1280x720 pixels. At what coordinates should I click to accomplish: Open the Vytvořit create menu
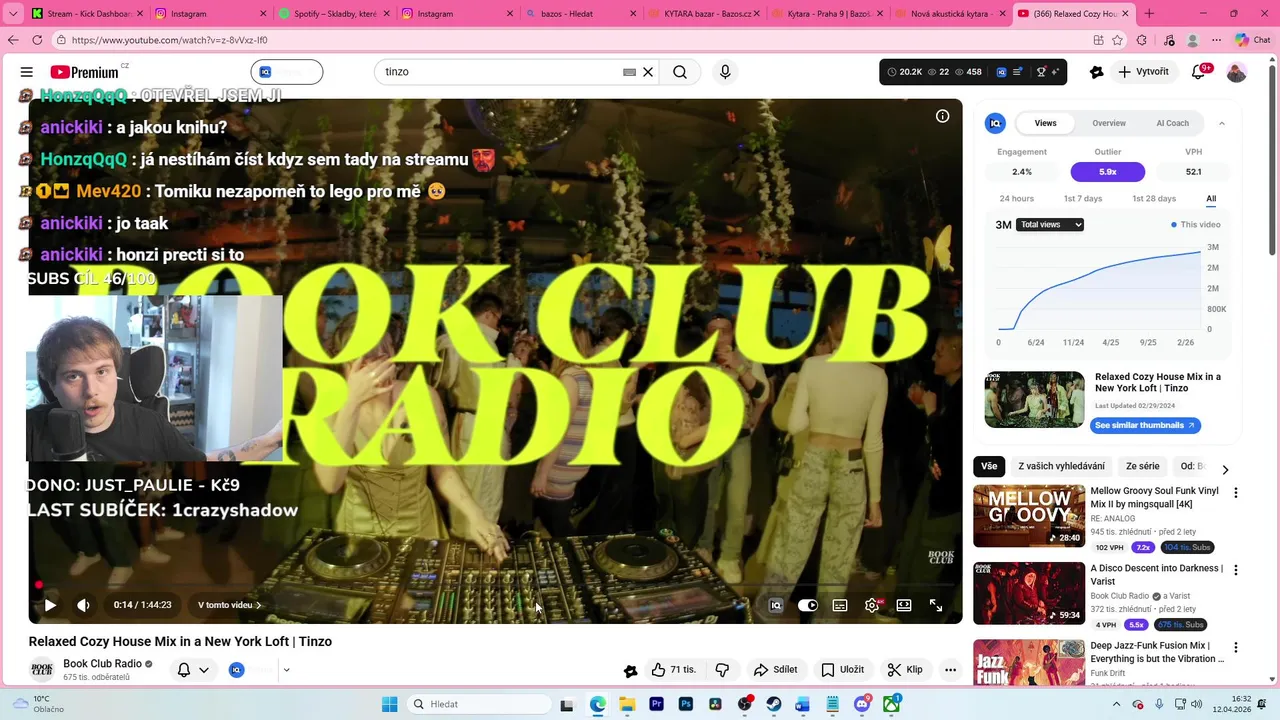point(1144,72)
